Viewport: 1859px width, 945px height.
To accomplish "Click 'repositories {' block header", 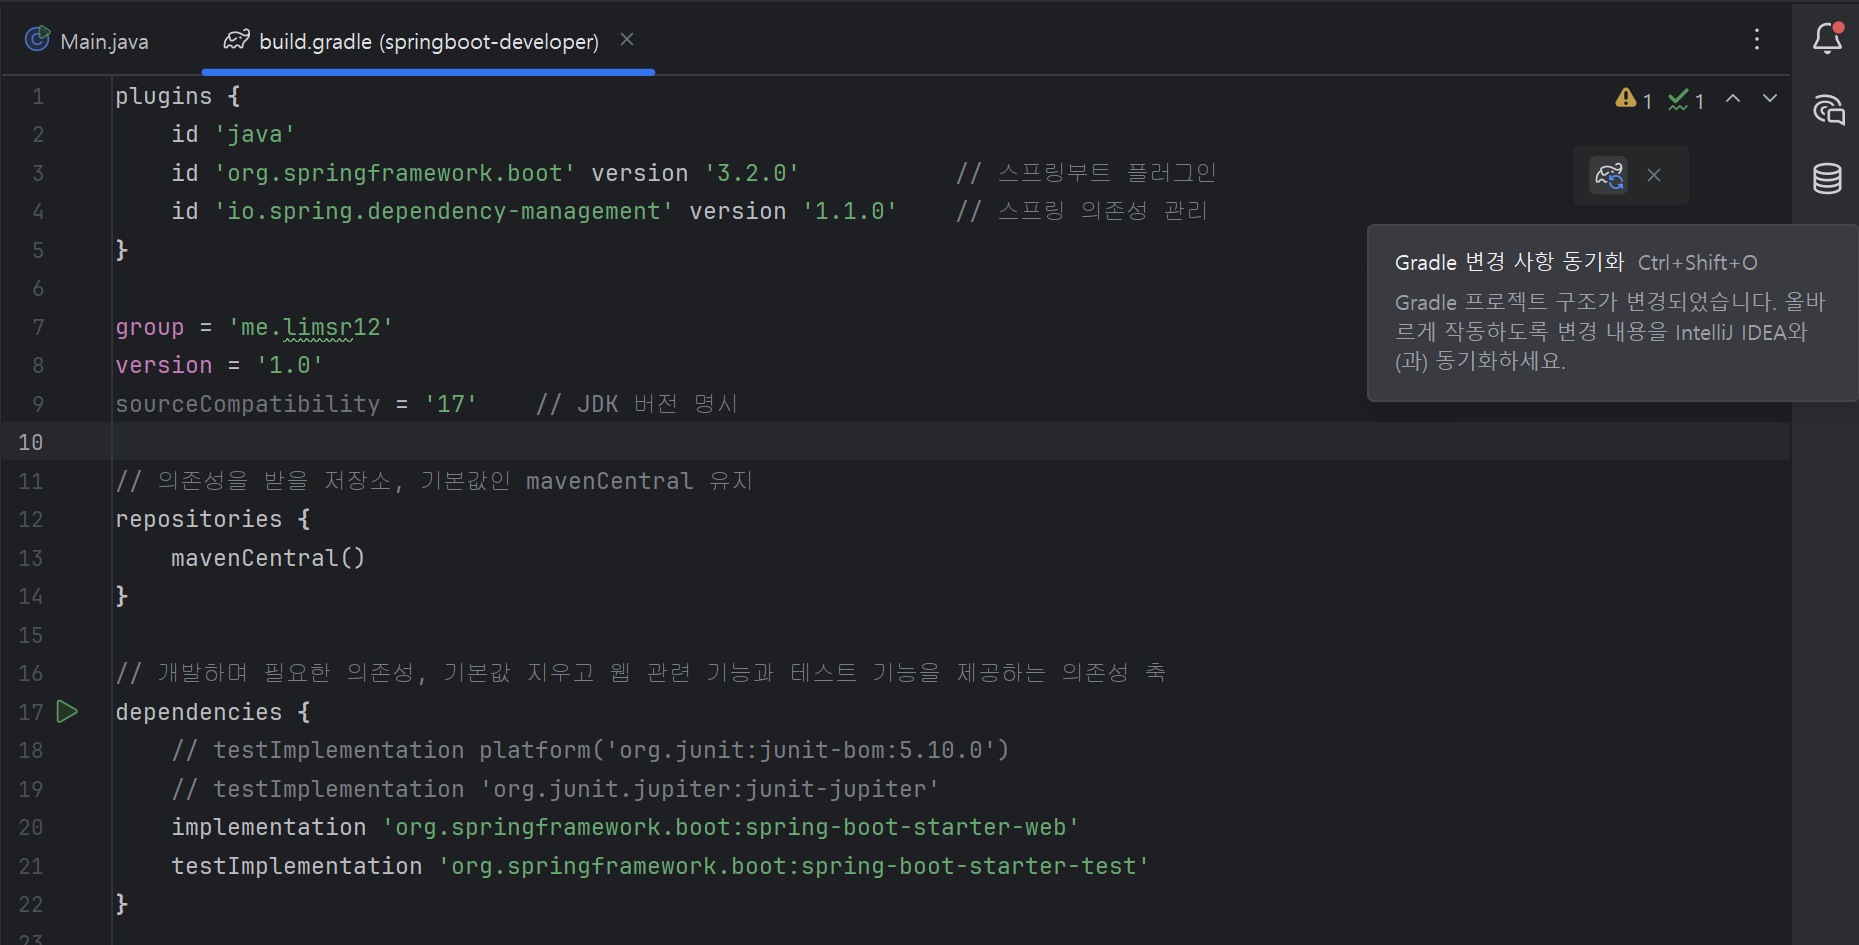I will (213, 519).
